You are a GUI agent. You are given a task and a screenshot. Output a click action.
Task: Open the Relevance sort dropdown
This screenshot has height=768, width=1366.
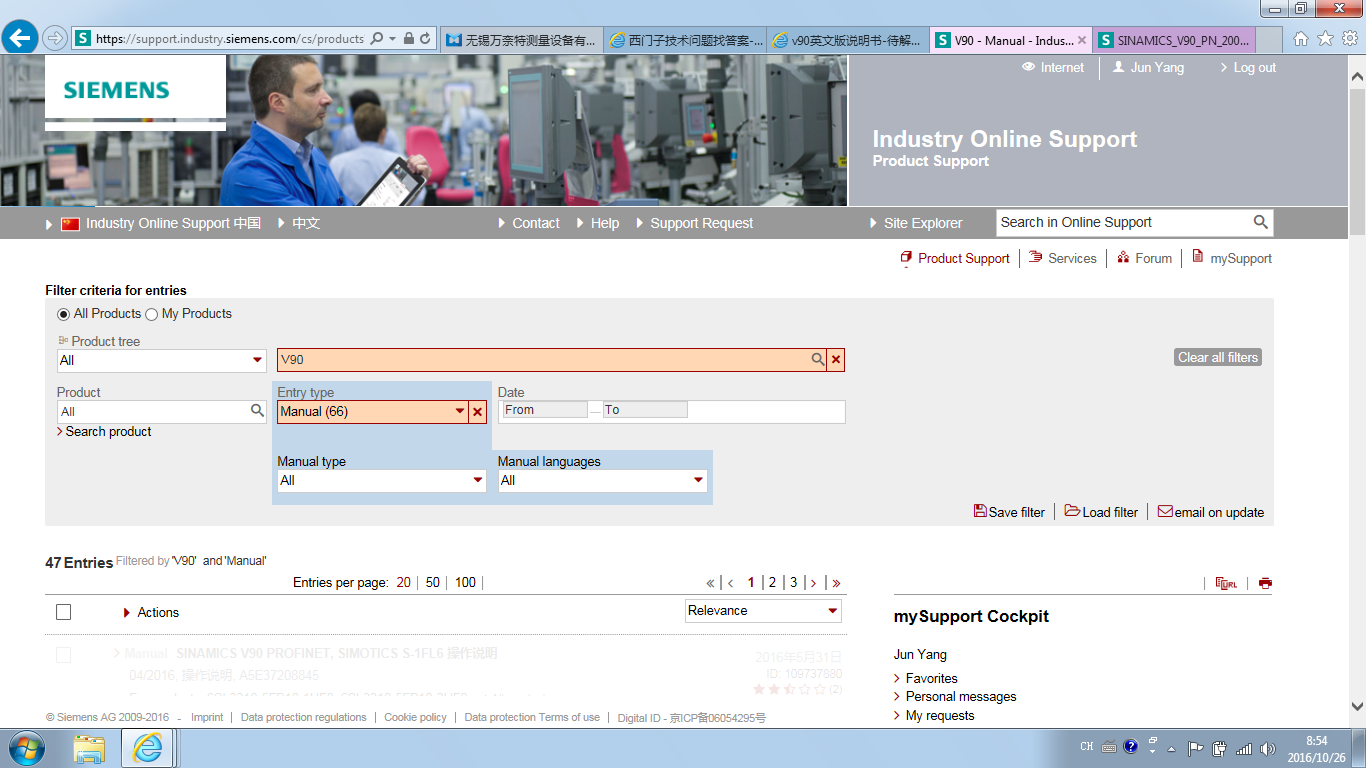(x=764, y=611)
